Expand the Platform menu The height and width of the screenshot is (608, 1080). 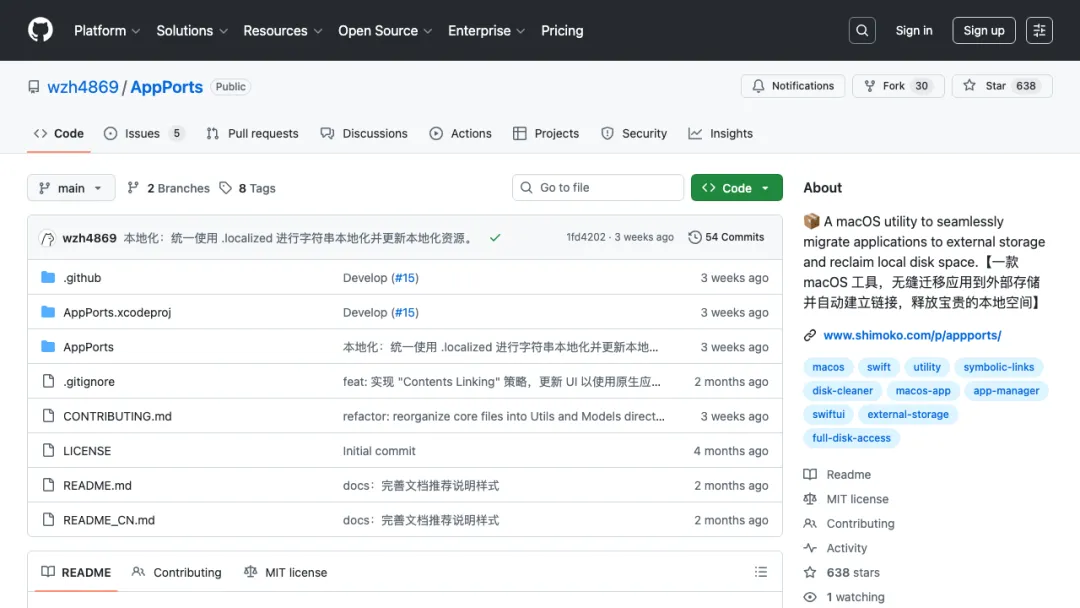click(x=107, y=30)
